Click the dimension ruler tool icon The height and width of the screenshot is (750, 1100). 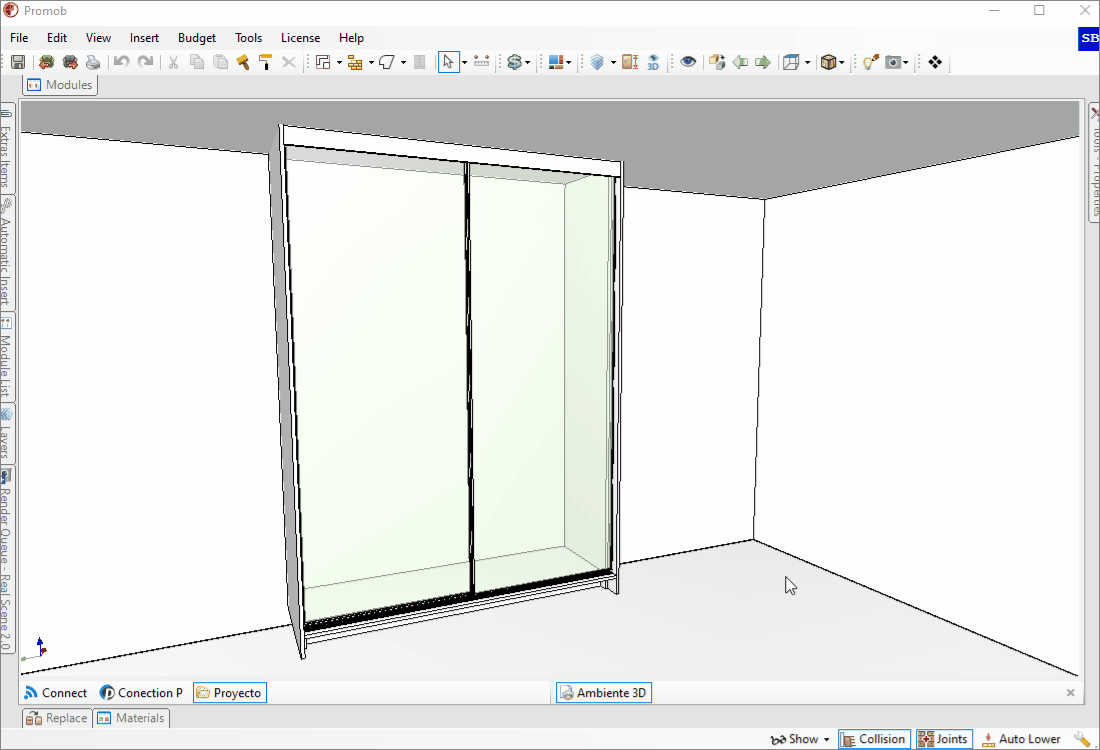[481, 62]
